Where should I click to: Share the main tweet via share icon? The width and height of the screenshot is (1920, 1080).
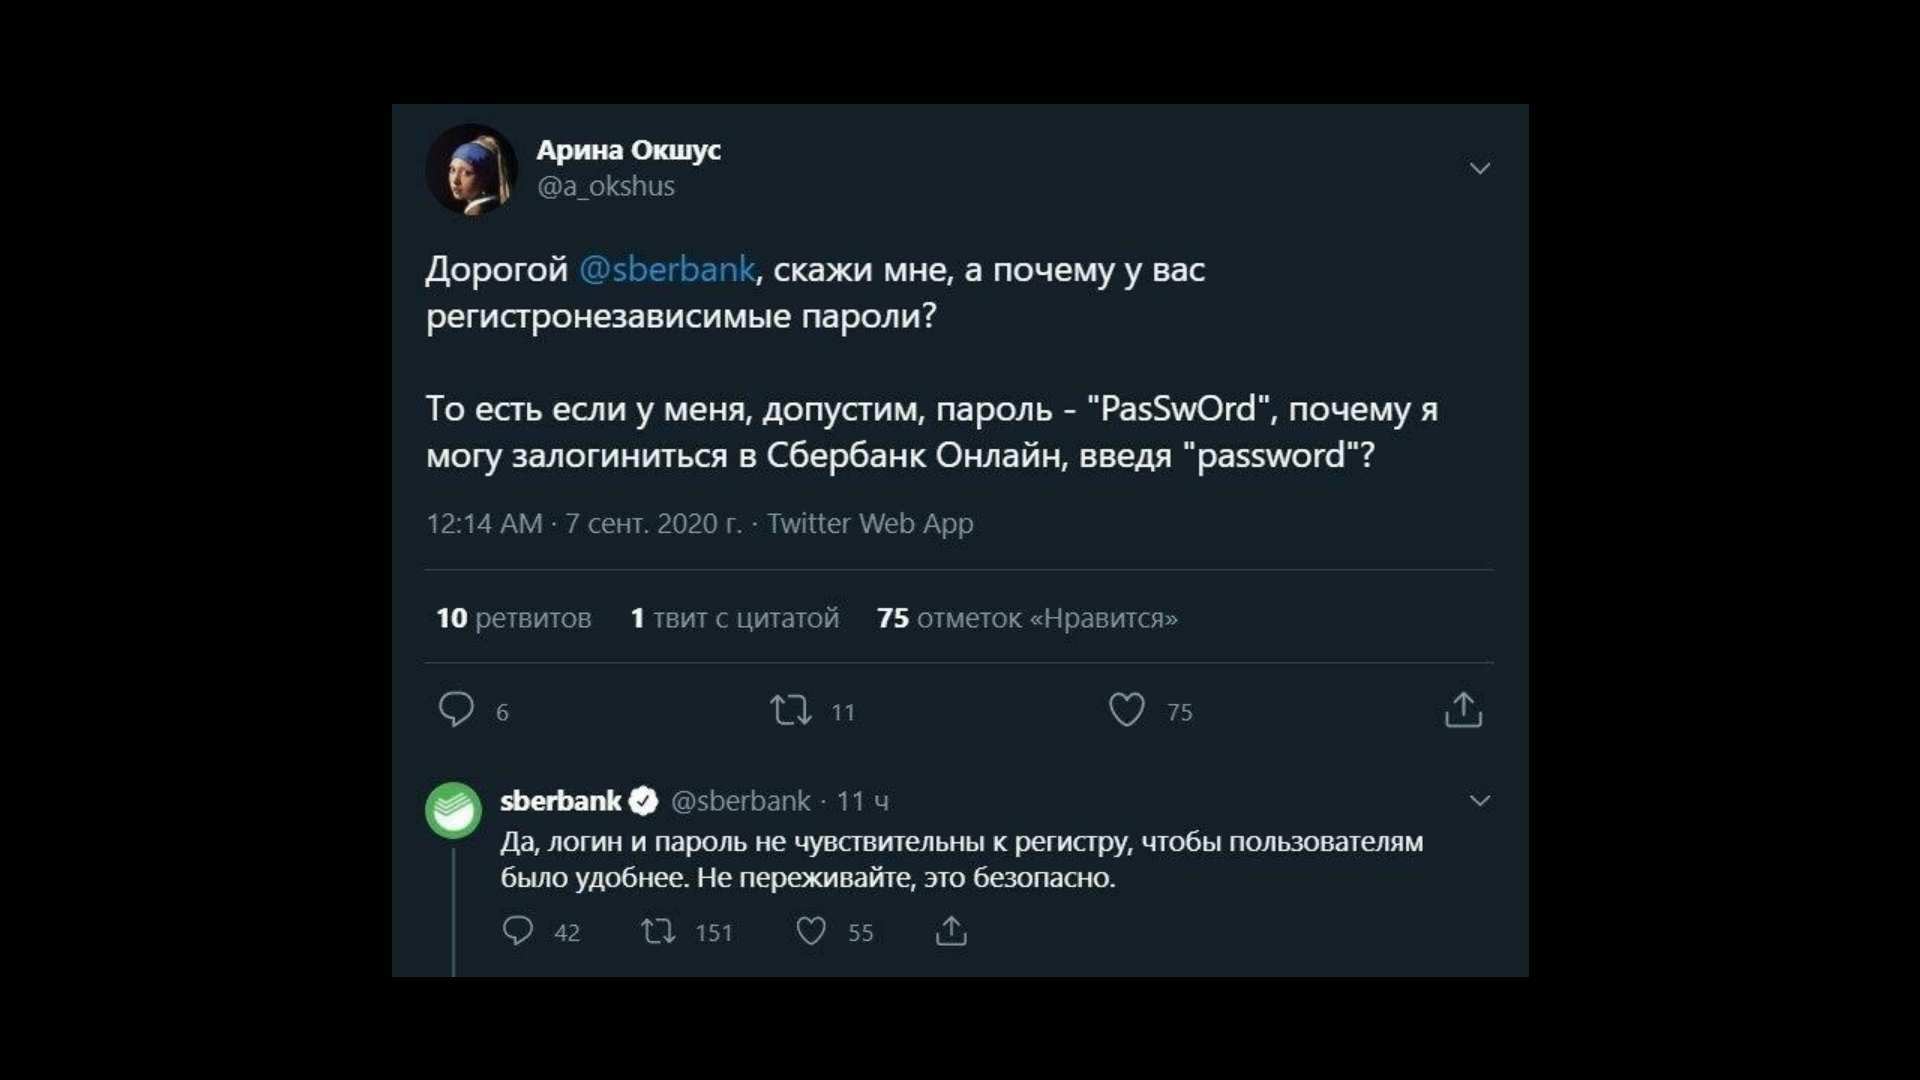point(1463,710)
